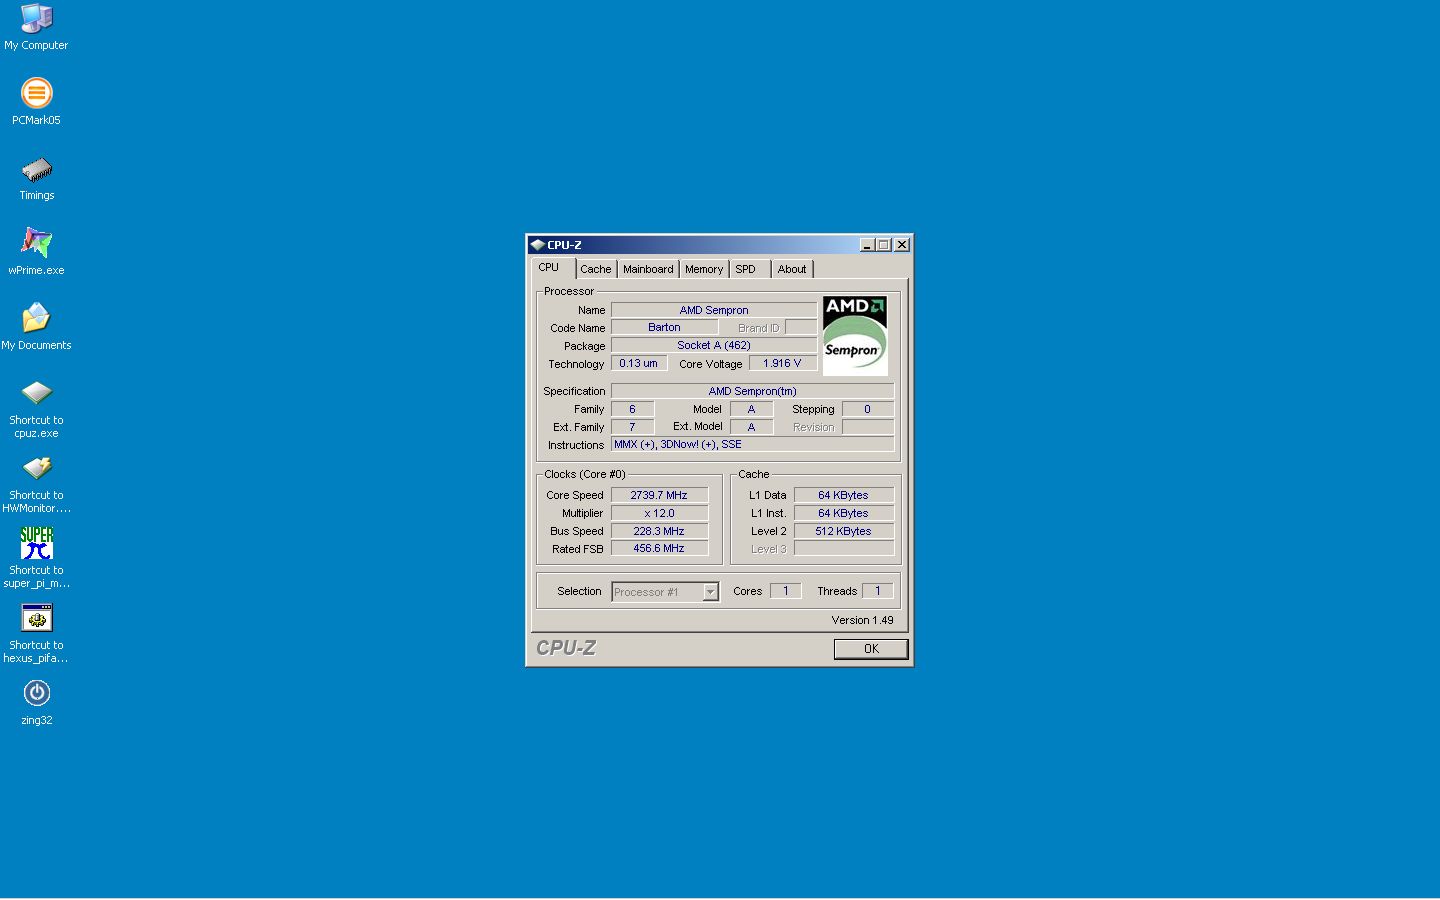The width and height of the screenshot is (1440, 900).
Task: Click the Multiplier value x 12.0
Action: click(x=659, y=513)
